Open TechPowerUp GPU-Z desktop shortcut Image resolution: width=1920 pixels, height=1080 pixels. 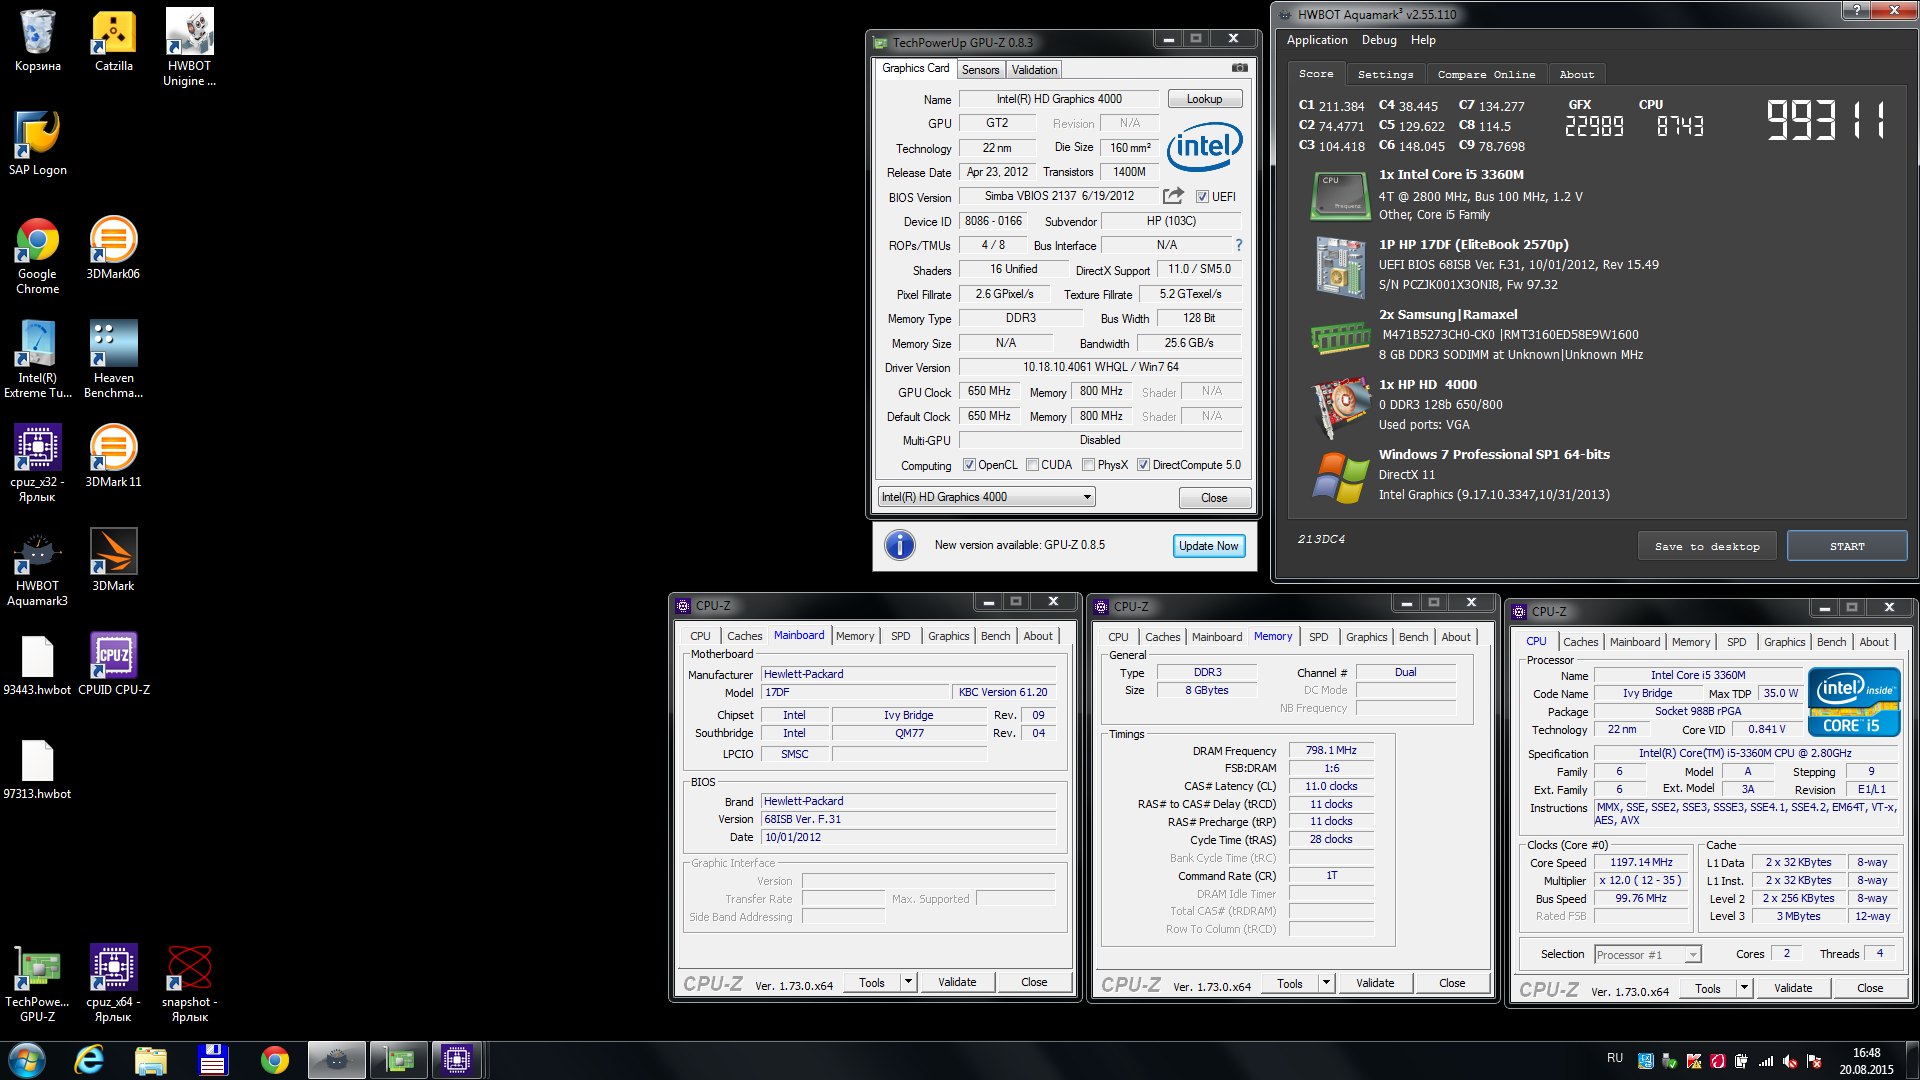(x=37, y=983)
